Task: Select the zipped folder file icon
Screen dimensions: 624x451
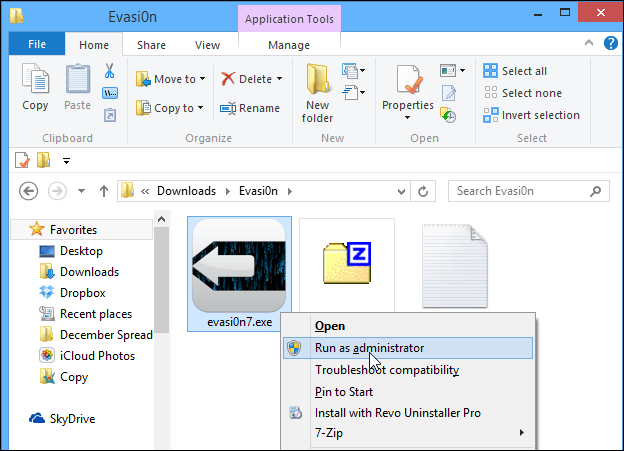Action: (x=347, y=264)
